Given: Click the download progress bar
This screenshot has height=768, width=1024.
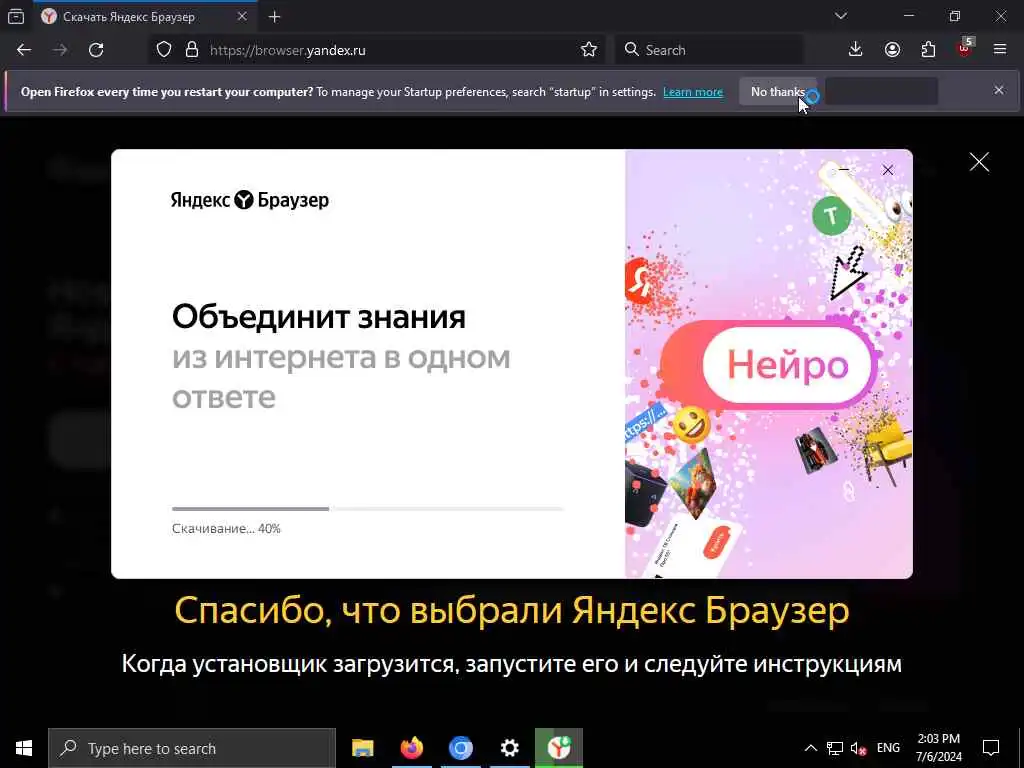Looking at the screenshot, I should click(368, 509).
